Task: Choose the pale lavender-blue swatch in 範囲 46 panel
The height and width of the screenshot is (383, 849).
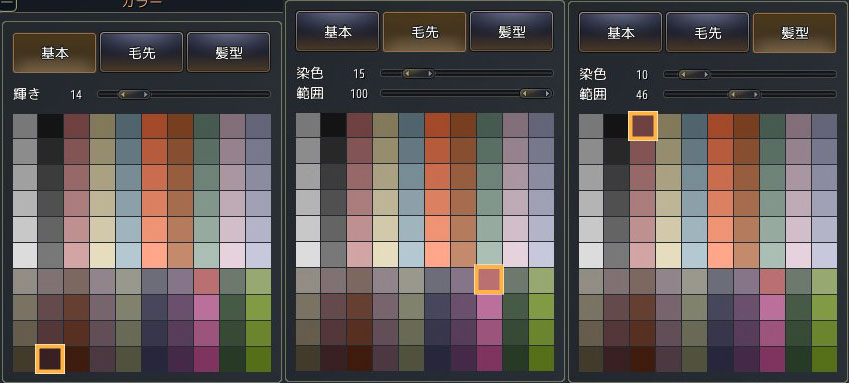Action: (824, 255)
